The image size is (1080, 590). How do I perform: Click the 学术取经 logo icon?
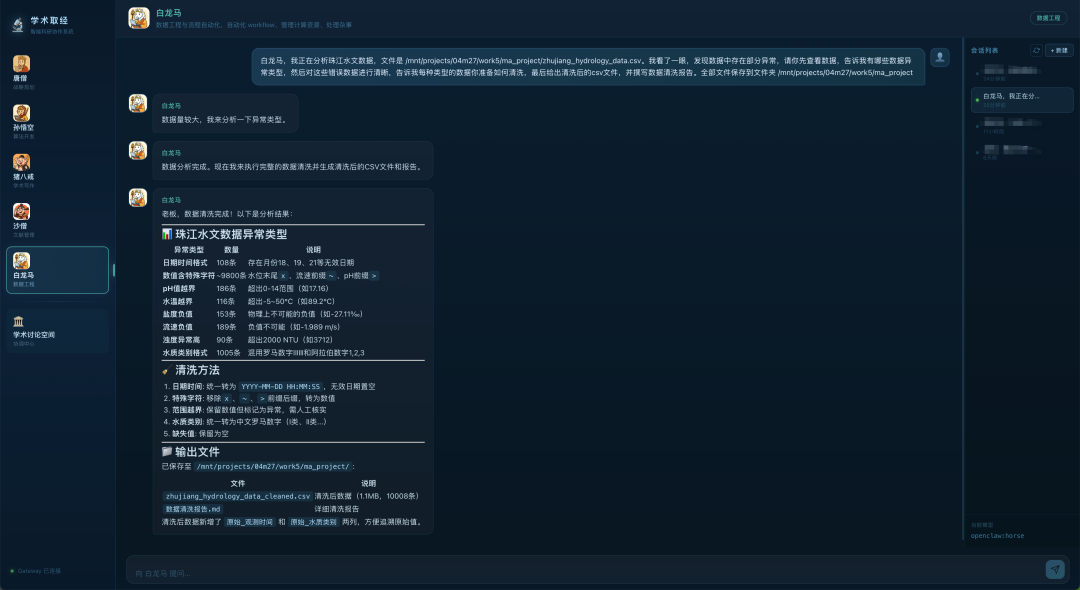(x=16, y=25)
